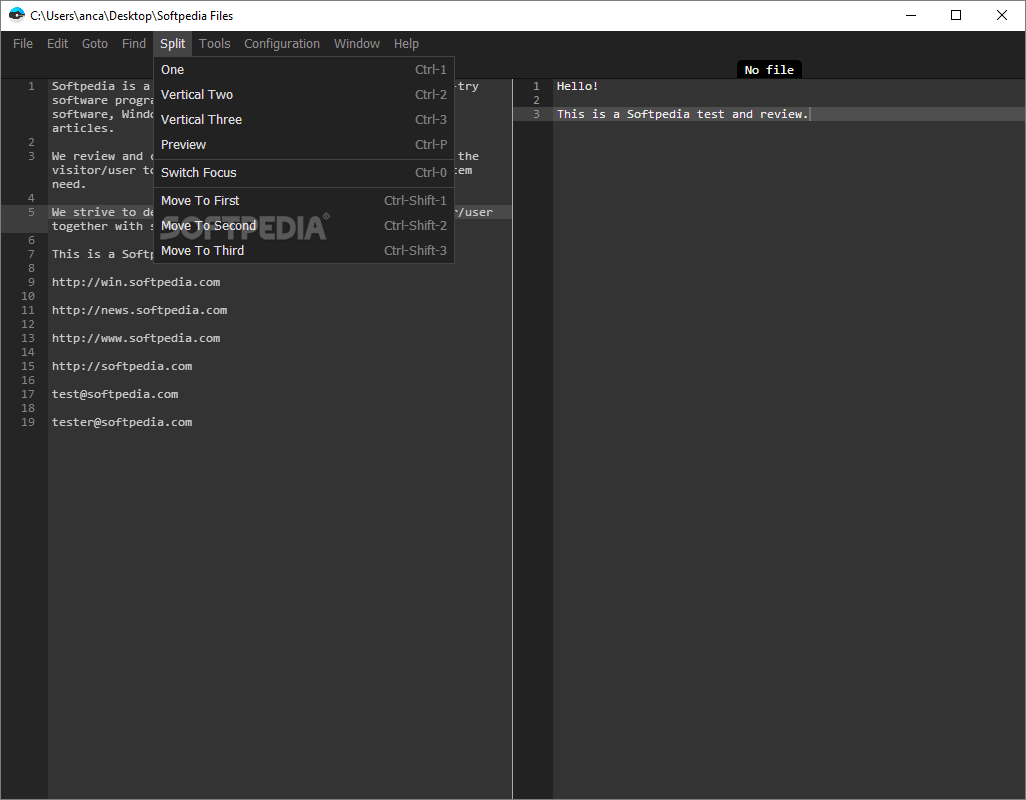Click line number 17 in left gutter
The height and width of the screenshot is (800, 1026).
point(28,394)
